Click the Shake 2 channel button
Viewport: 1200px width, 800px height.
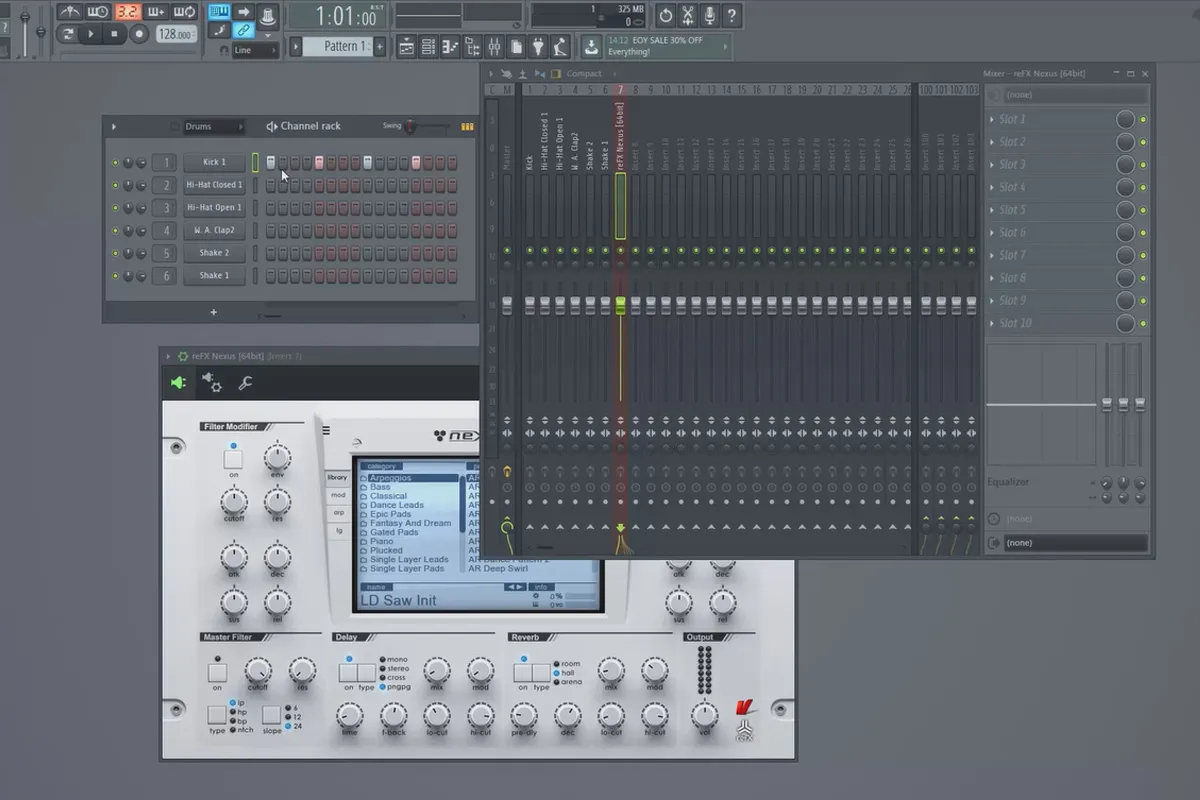tap(214, 253)
